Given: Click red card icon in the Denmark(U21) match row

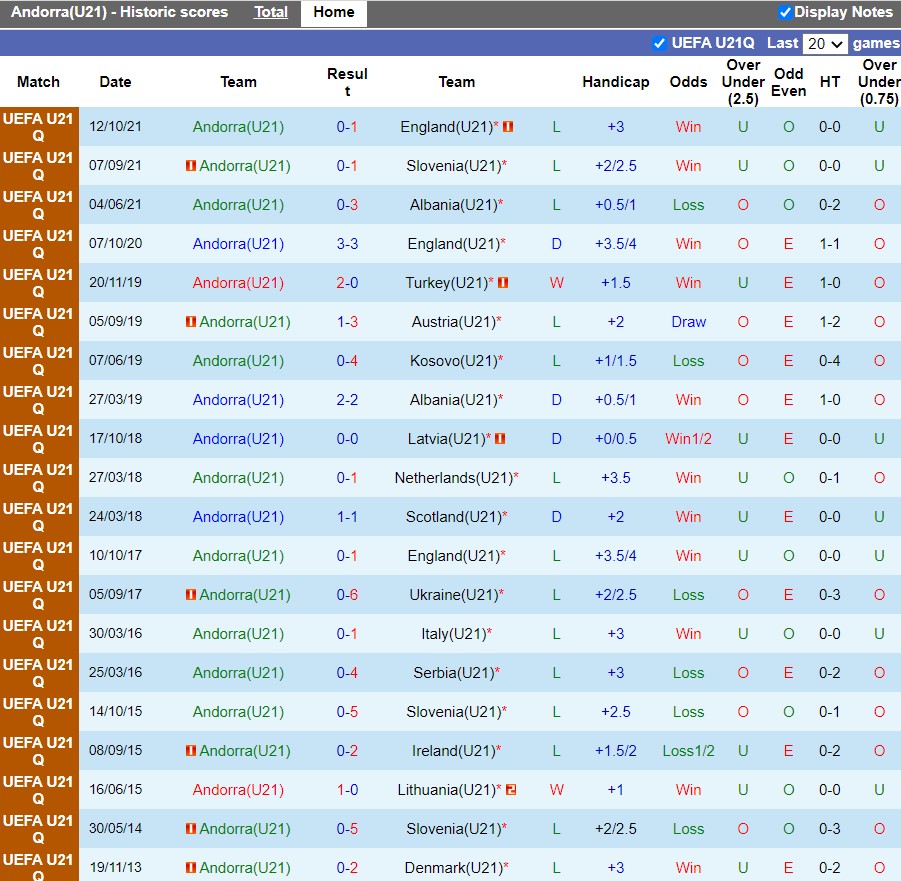Looking at the screenshot, I should pyautogui.click(x=191, y=868).
